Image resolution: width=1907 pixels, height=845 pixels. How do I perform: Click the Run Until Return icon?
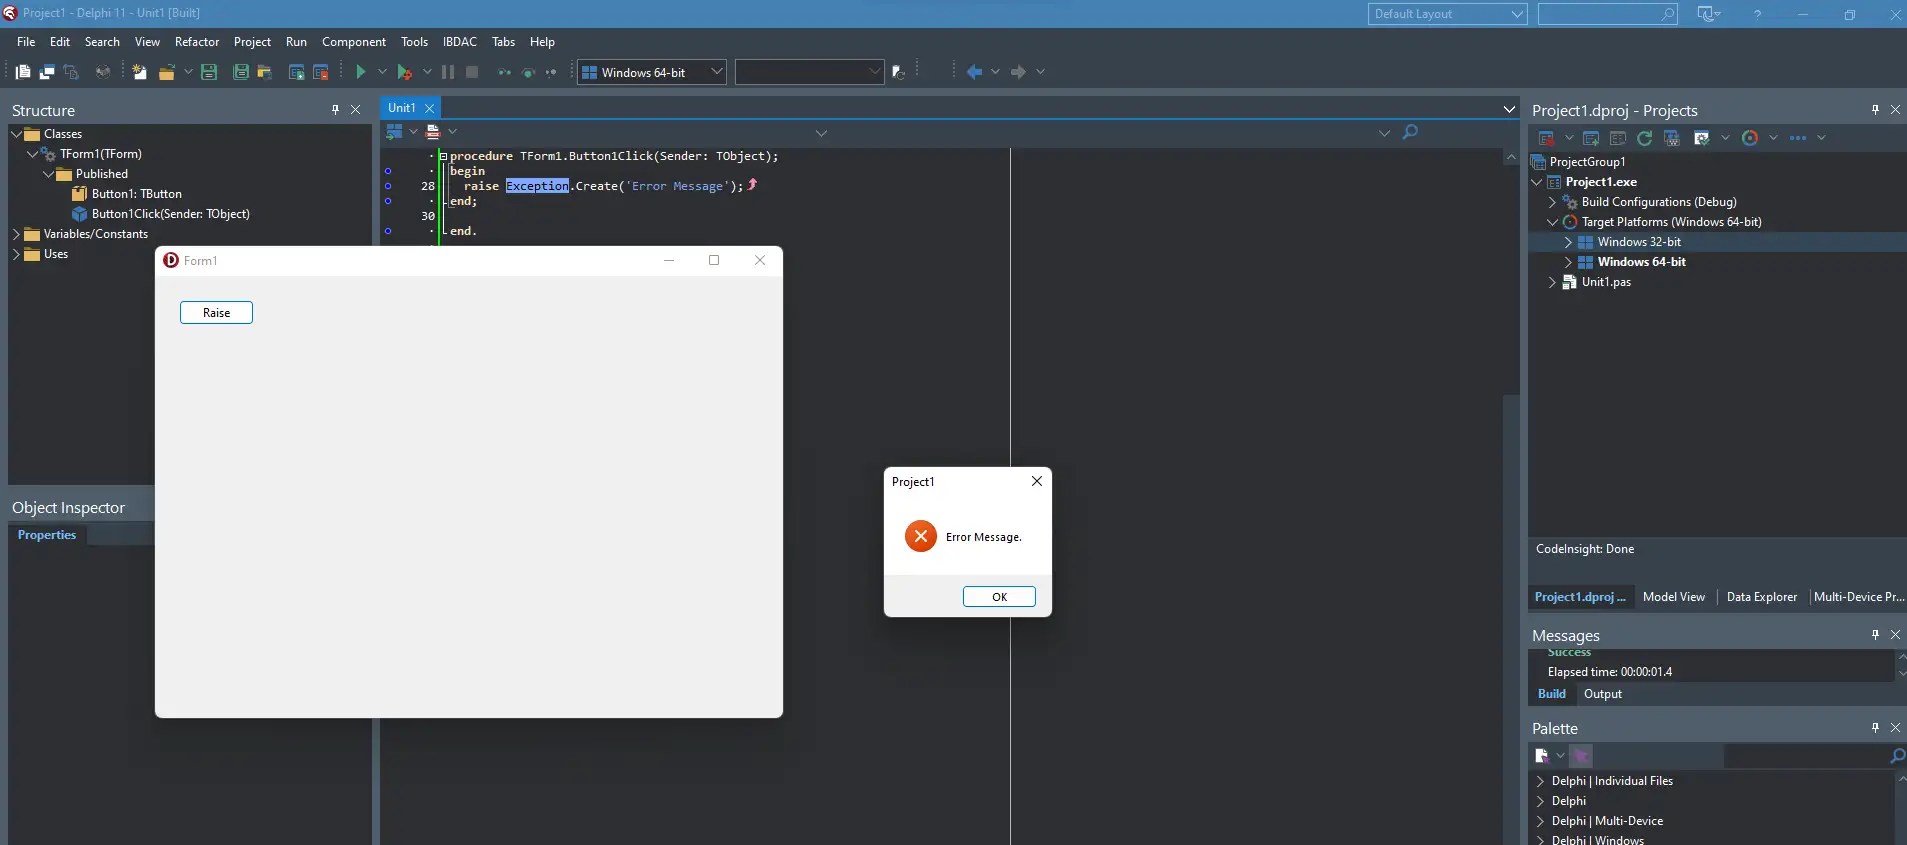pos(551,72)
